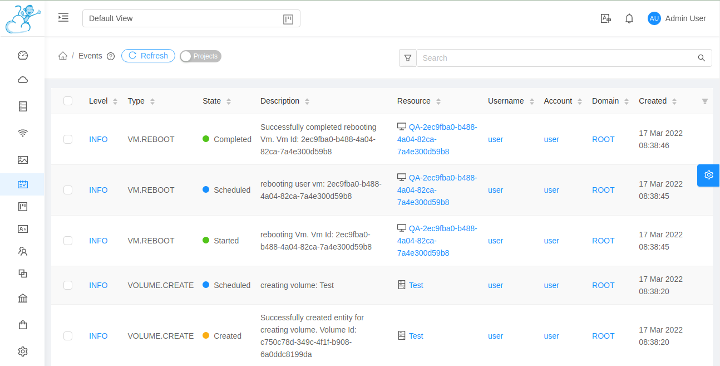Check the select-all header checkbox
The width and height of the screenshot is (720, 366).
pos(68,101)
